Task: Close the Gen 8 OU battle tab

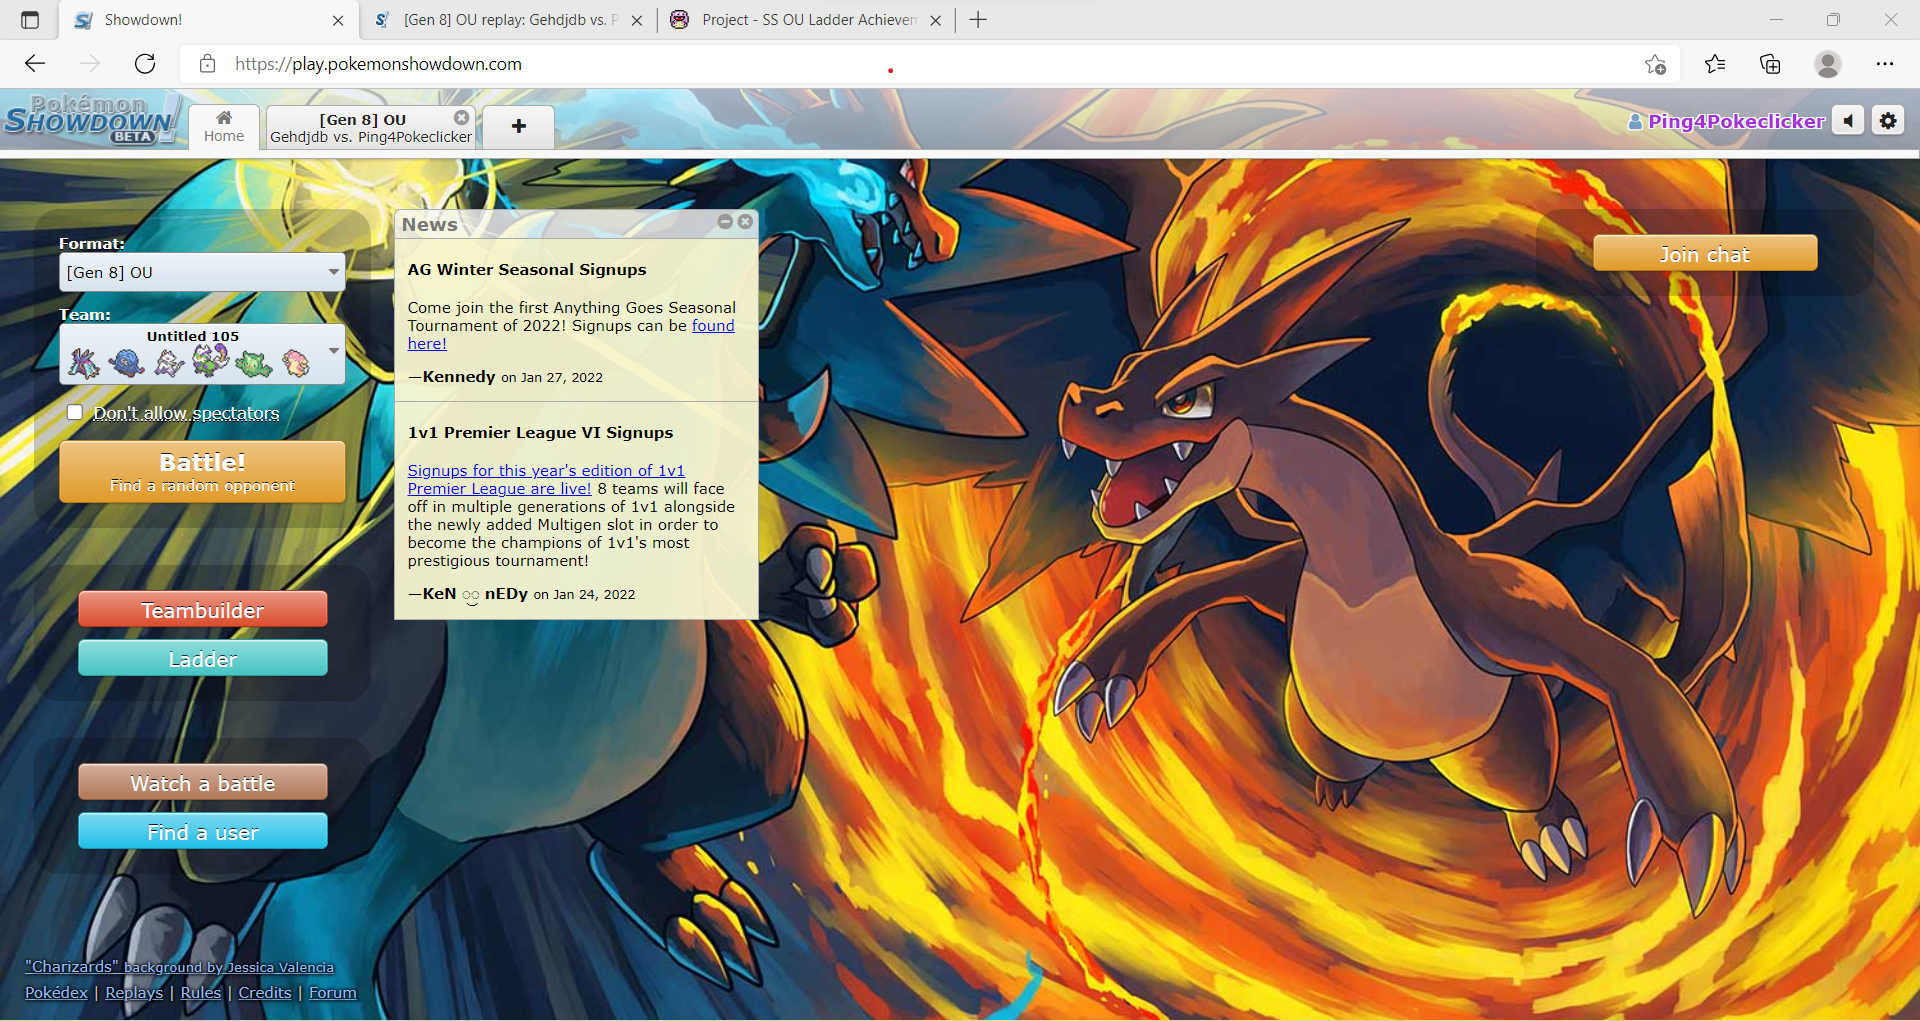Action: point(461,118)
